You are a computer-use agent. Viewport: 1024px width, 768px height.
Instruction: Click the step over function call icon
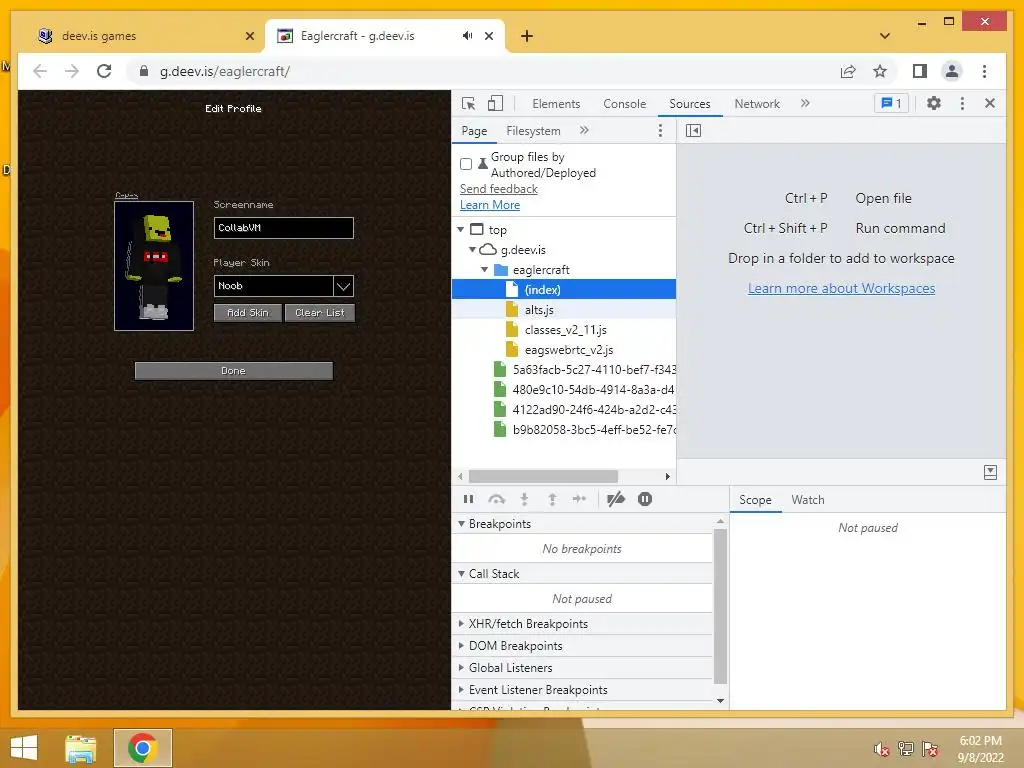pyautogui.click(x=497, y=500)
